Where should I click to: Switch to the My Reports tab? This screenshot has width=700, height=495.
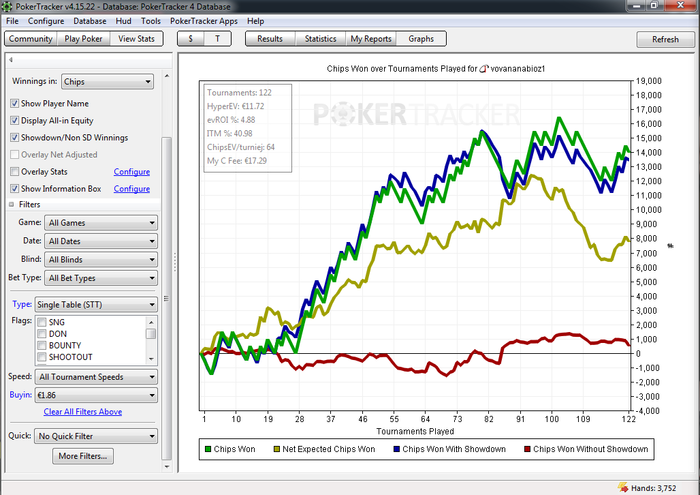(371, 39)
